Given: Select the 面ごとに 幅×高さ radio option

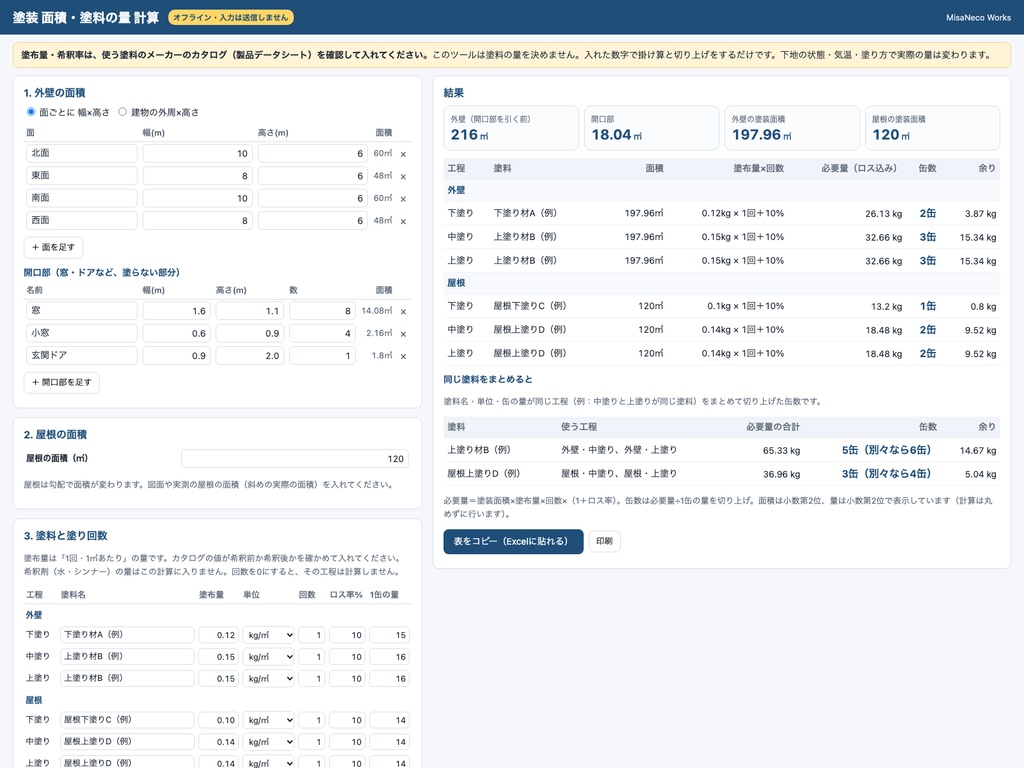Looking at the screenshot, I should coord(31,112).
